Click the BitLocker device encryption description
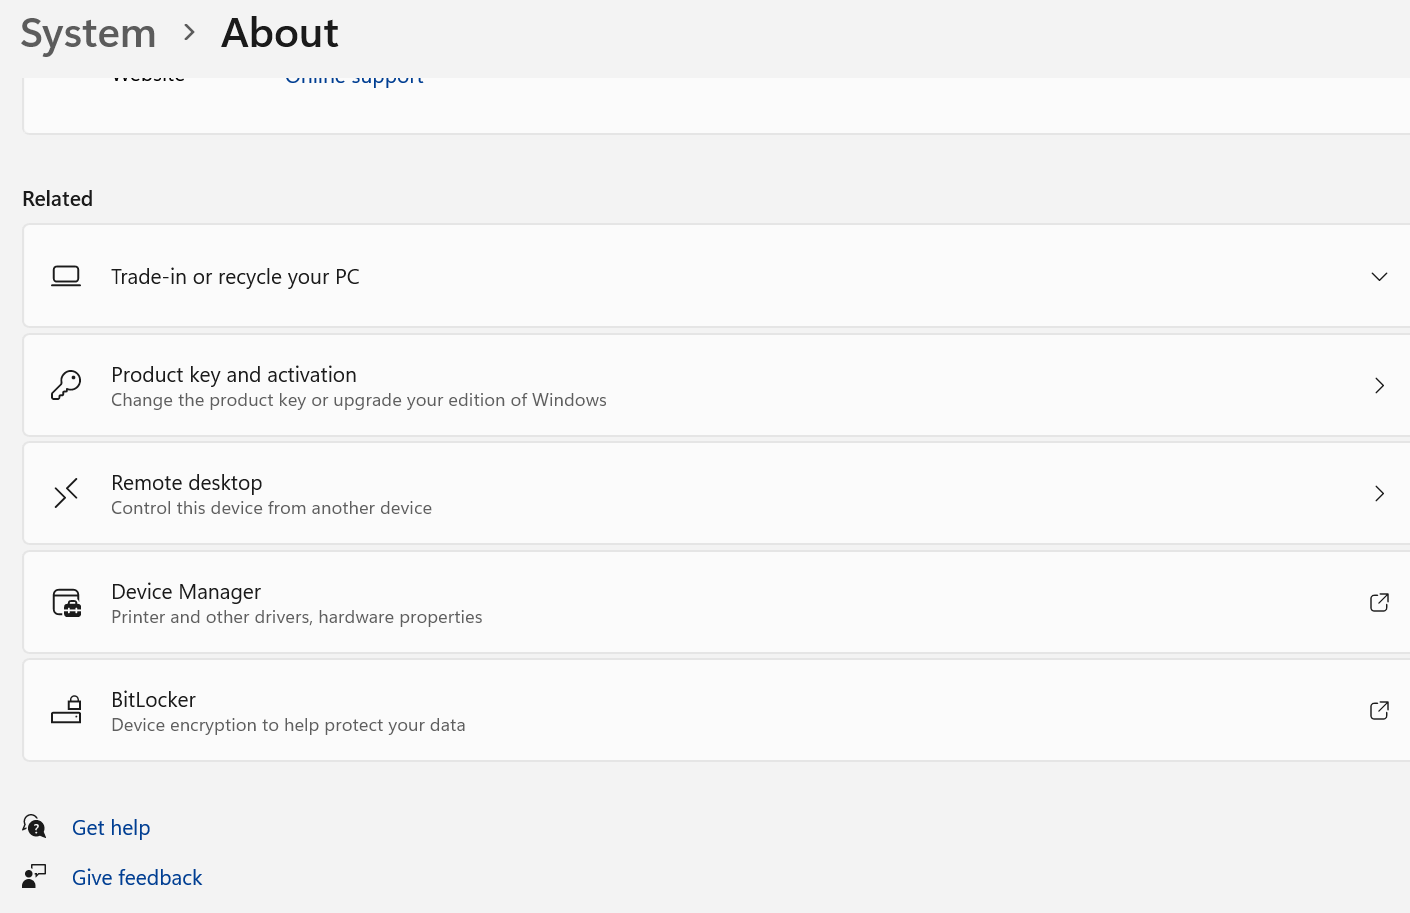The image size is (1410, 913). [288, 725]
